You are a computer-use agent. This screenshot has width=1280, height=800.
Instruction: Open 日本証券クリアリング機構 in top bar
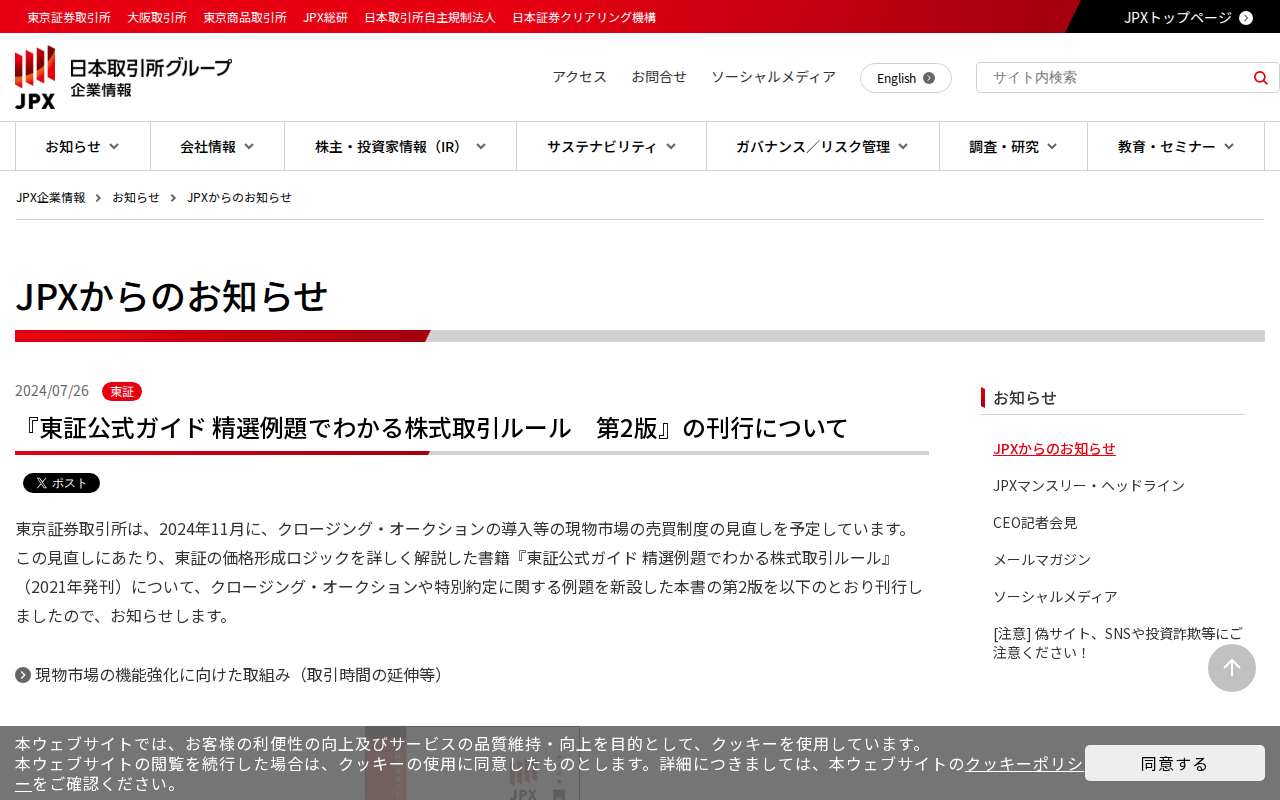coord(584,17)
